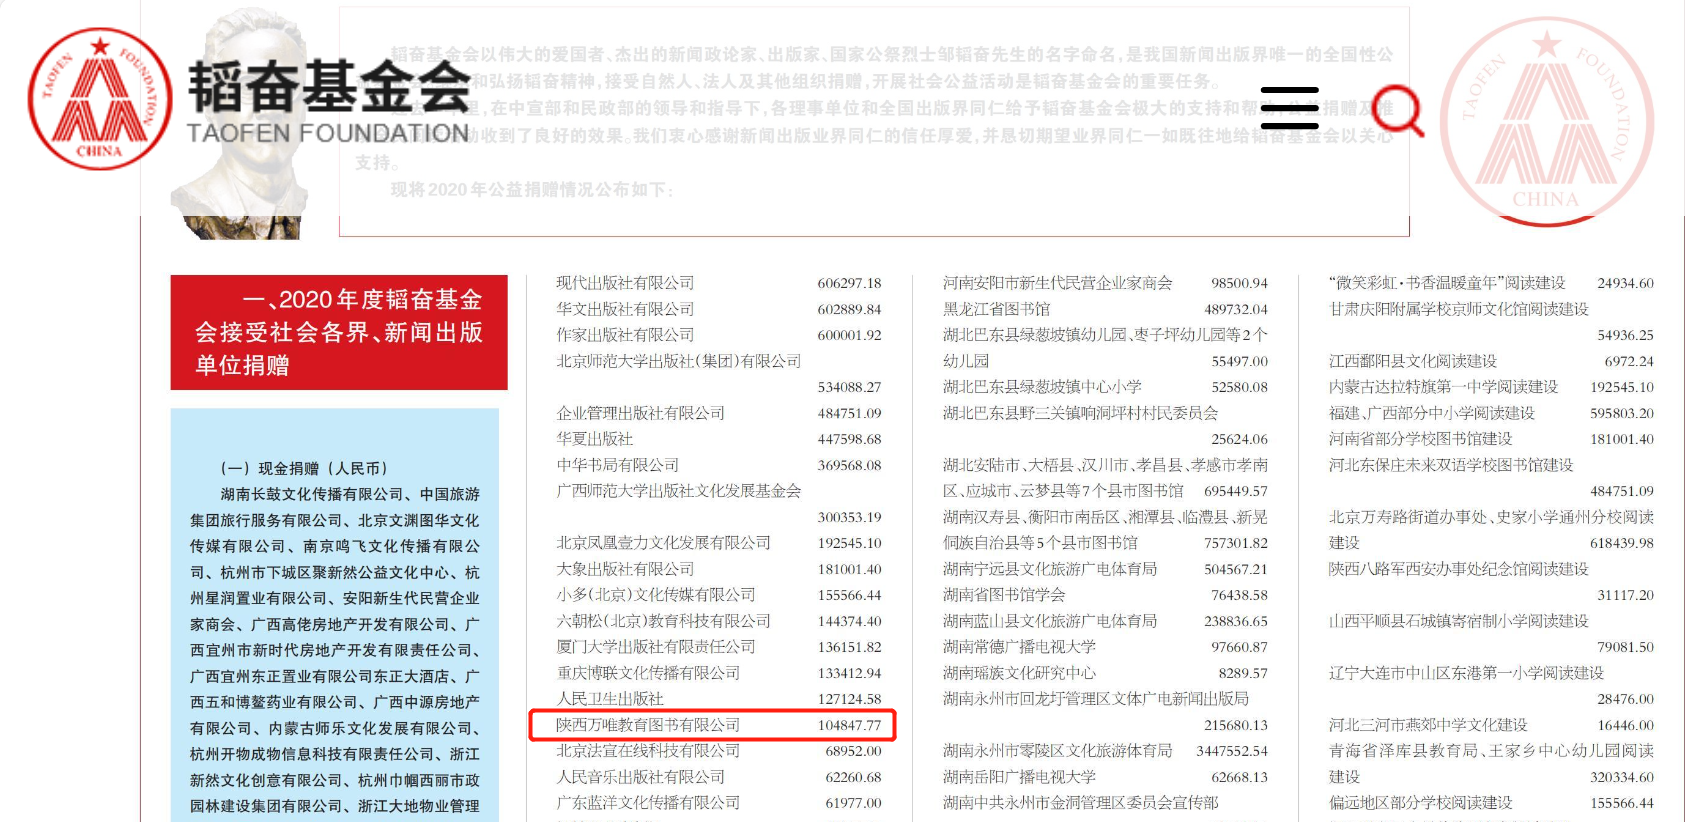
Task: Select row 小多(北京)文化传媒有限公司
Action: [719, 595]
